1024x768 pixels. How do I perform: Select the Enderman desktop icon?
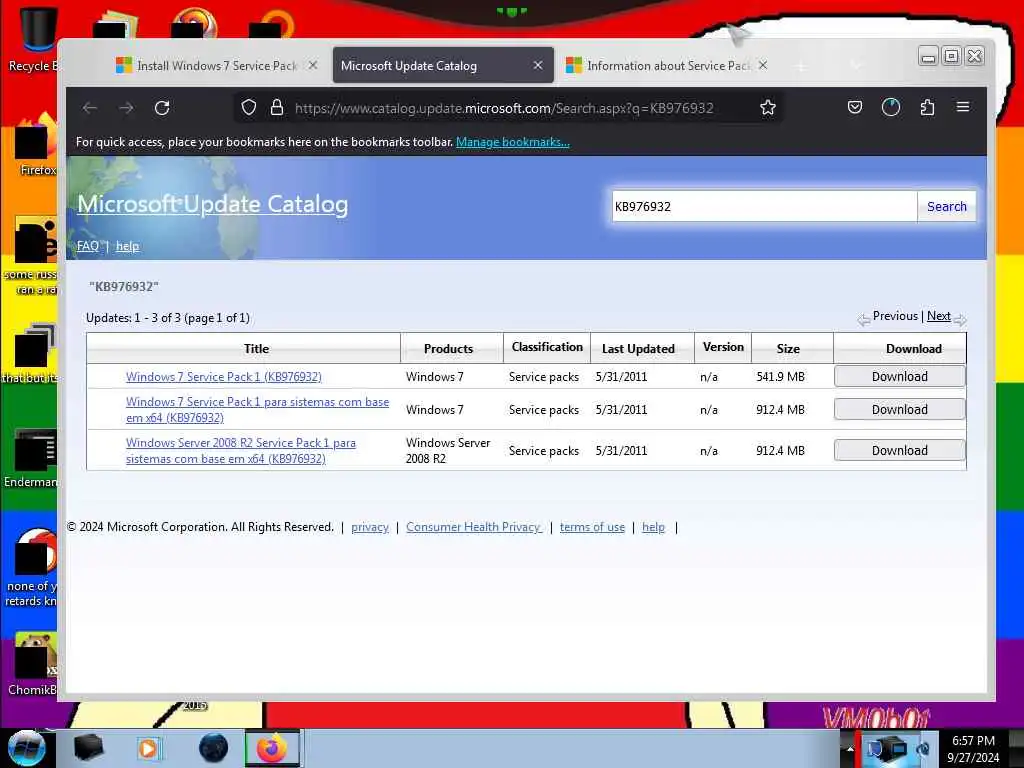click(31, 458)
